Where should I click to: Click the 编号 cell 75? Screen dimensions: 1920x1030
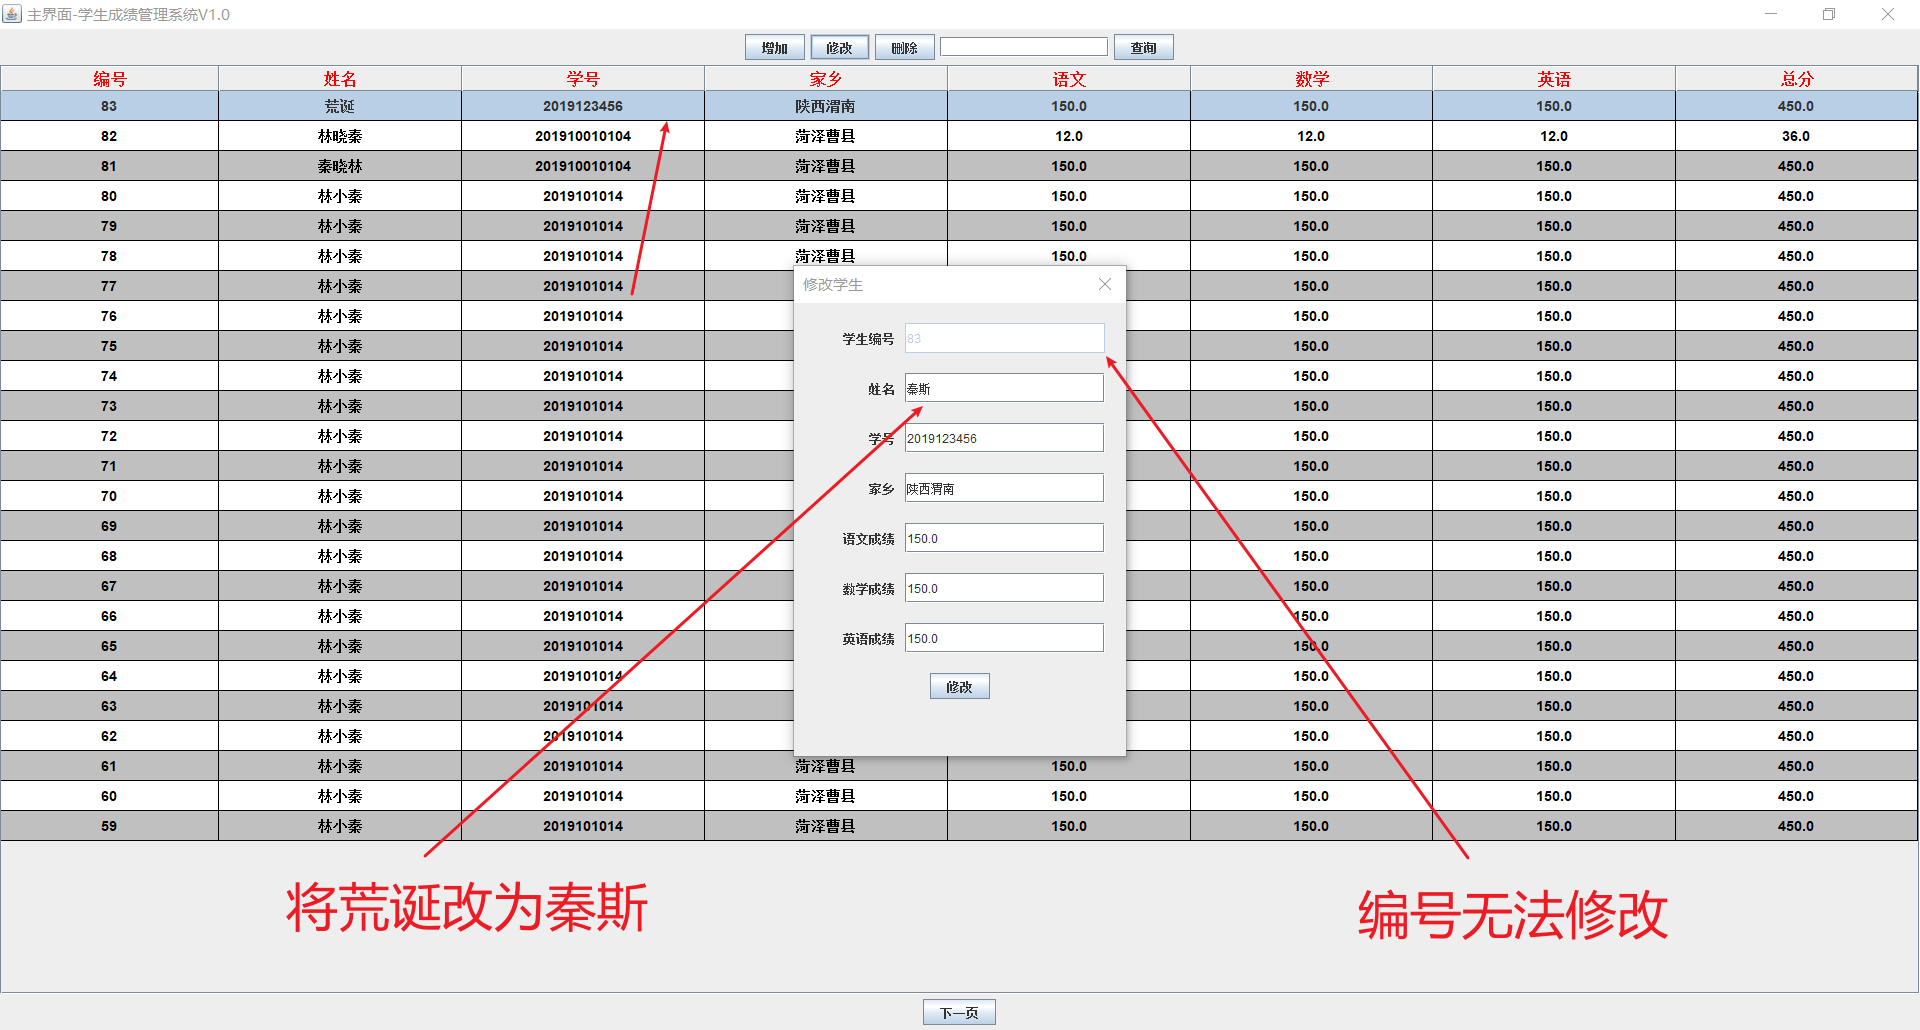point(109,346)
